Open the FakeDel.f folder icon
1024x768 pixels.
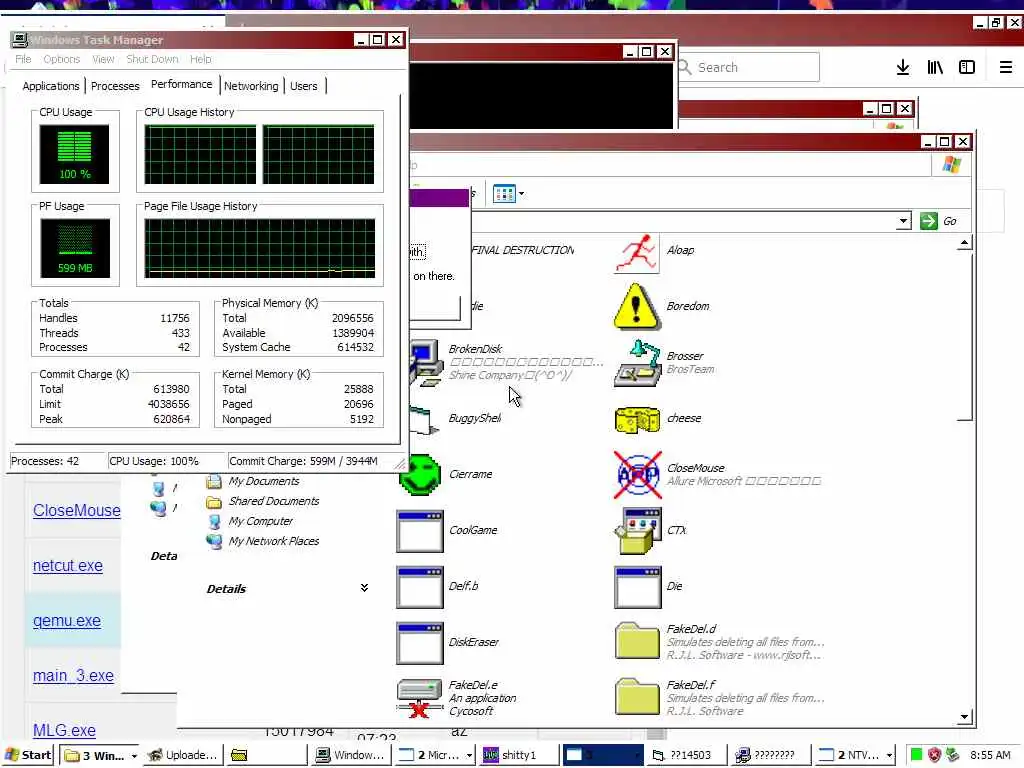[x=637, y=697]
